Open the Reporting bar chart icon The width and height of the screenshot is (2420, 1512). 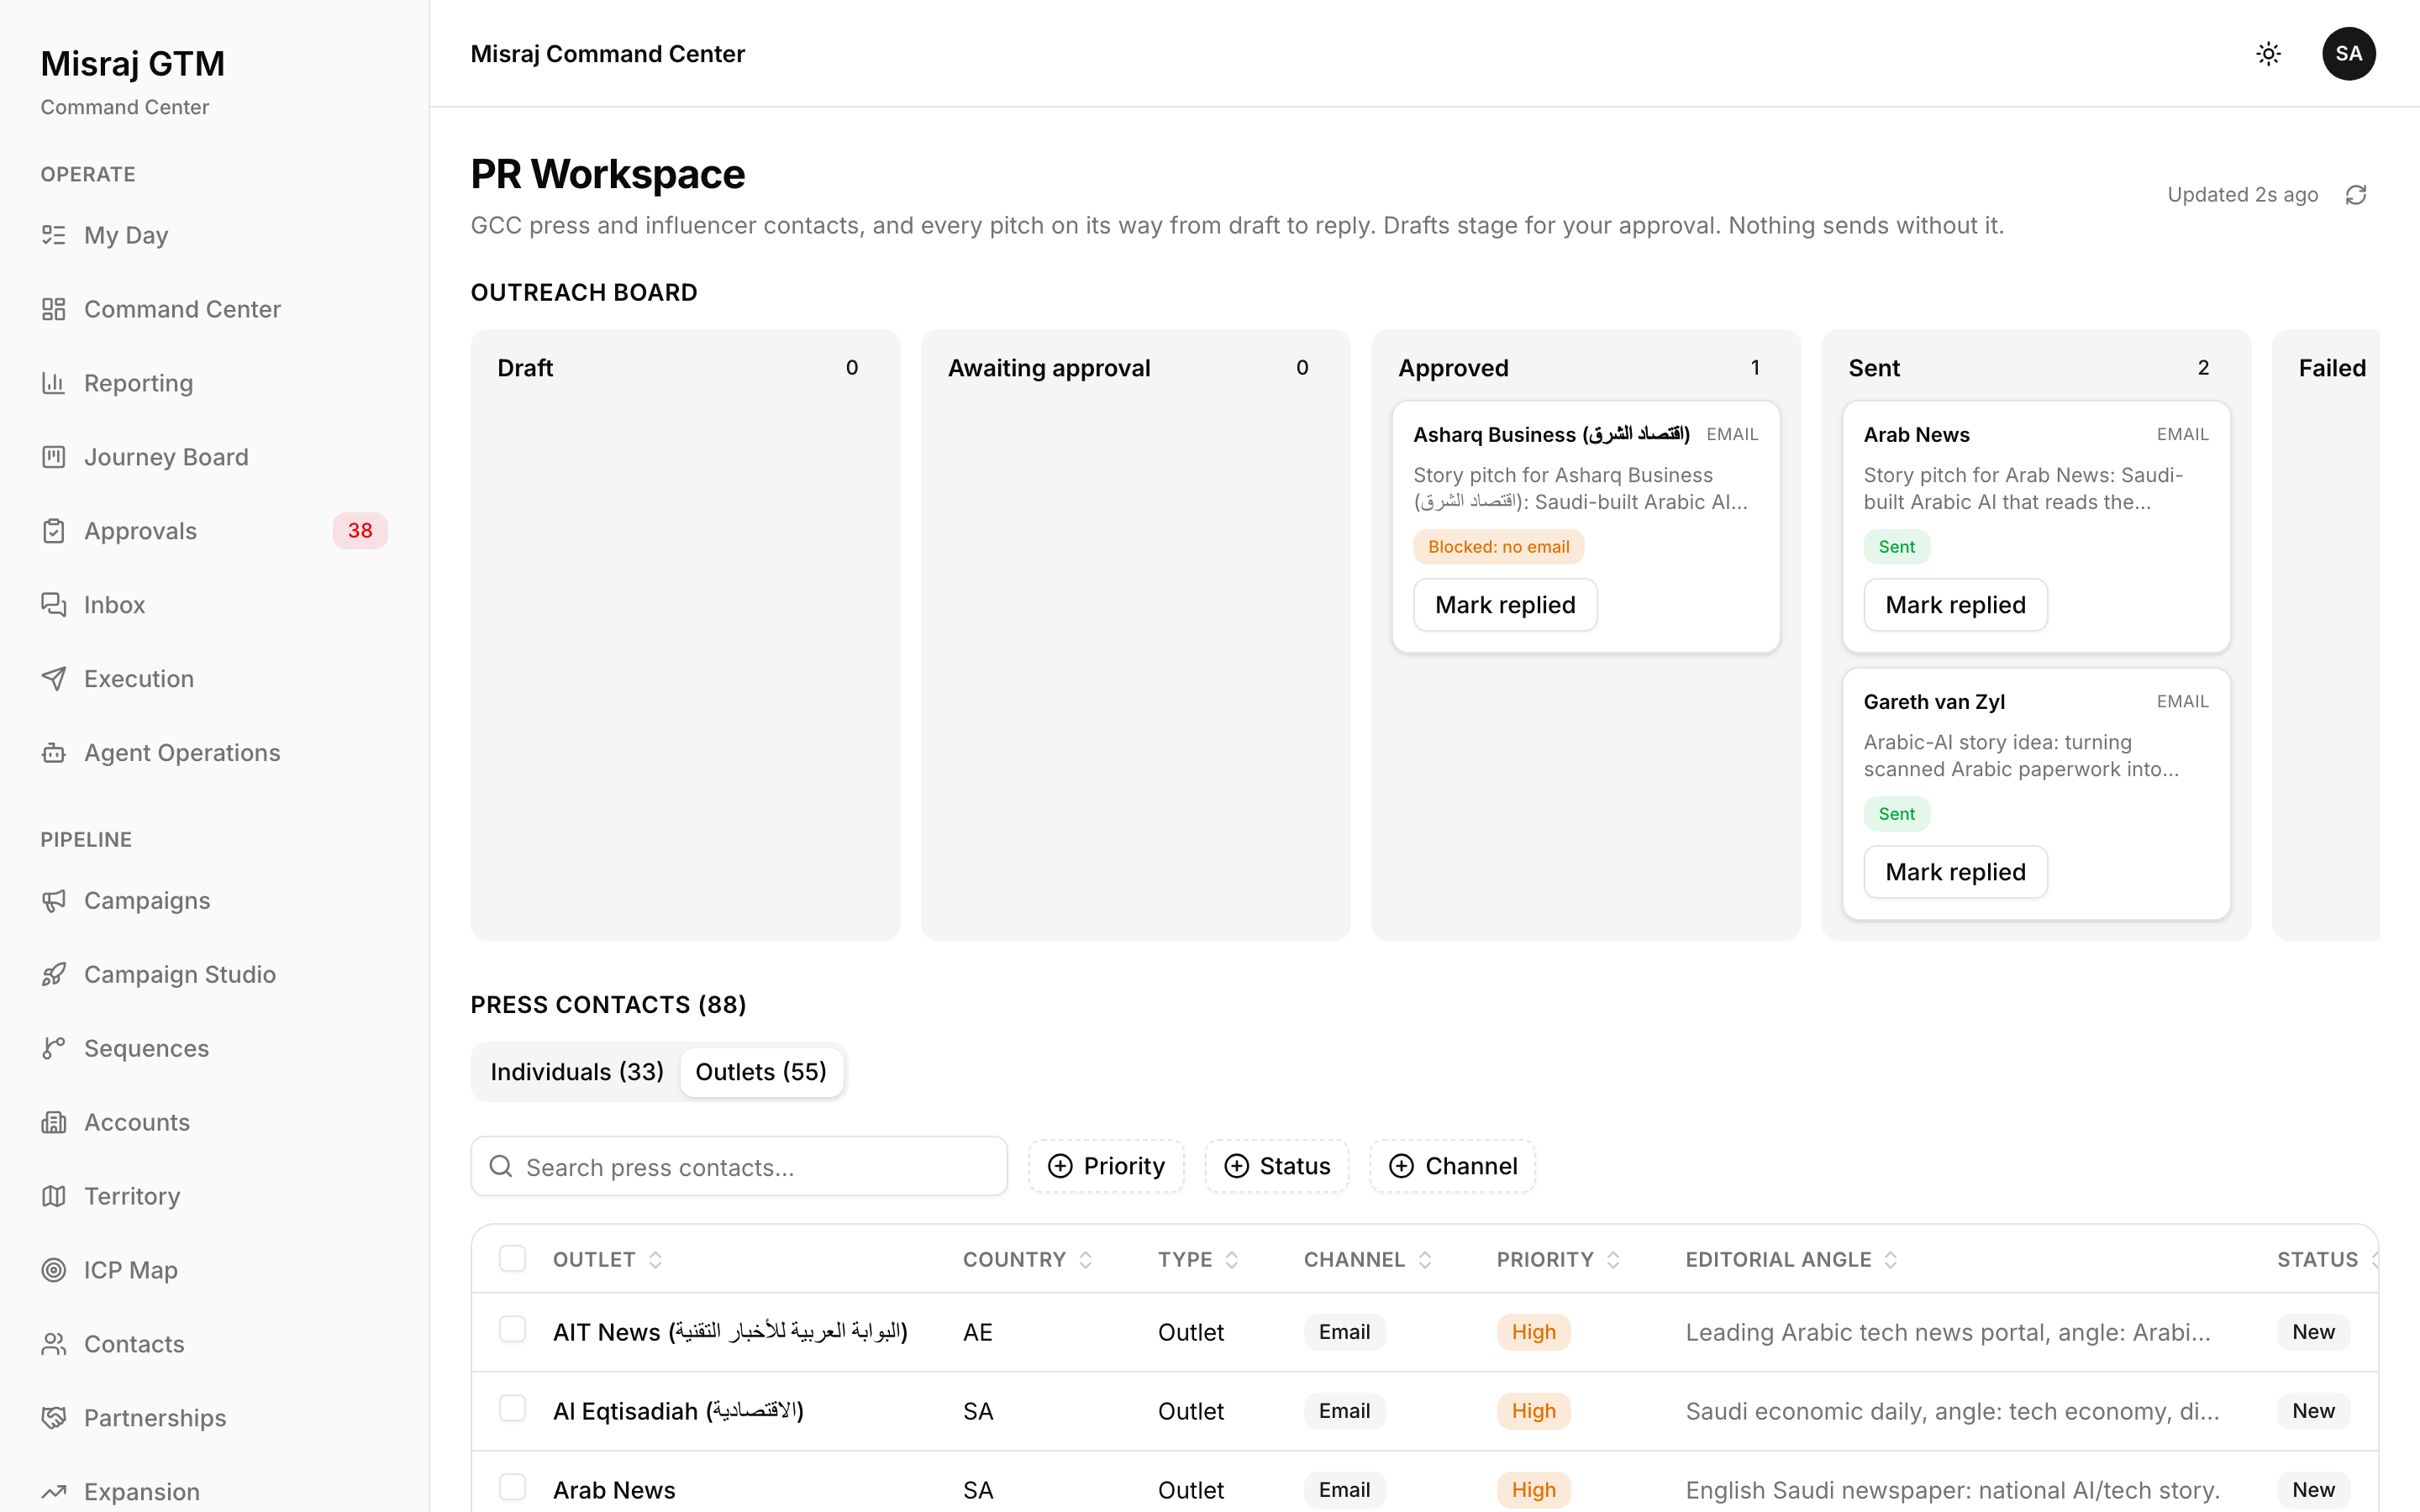[54, 383]
